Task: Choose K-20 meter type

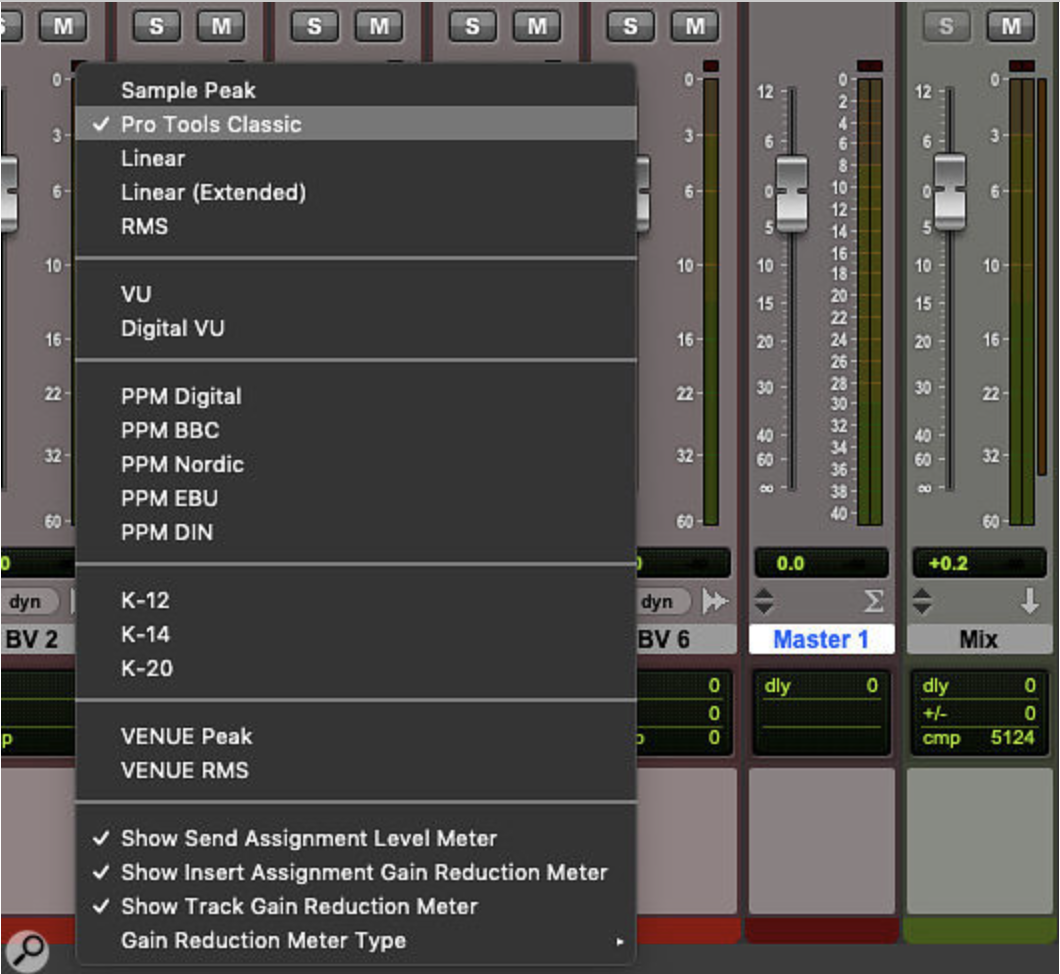Action: (356, 668)
